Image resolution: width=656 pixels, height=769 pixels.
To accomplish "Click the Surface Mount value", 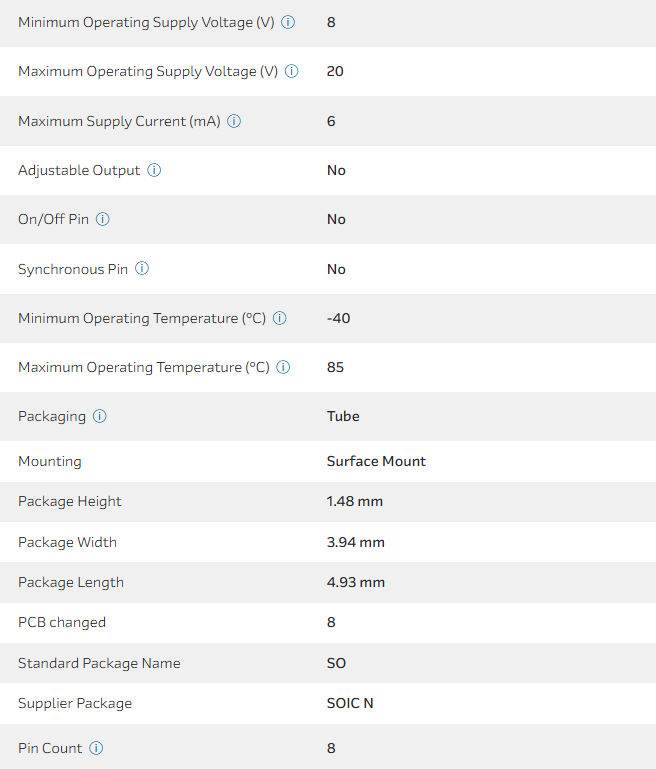I will click(x=376, y=461).
